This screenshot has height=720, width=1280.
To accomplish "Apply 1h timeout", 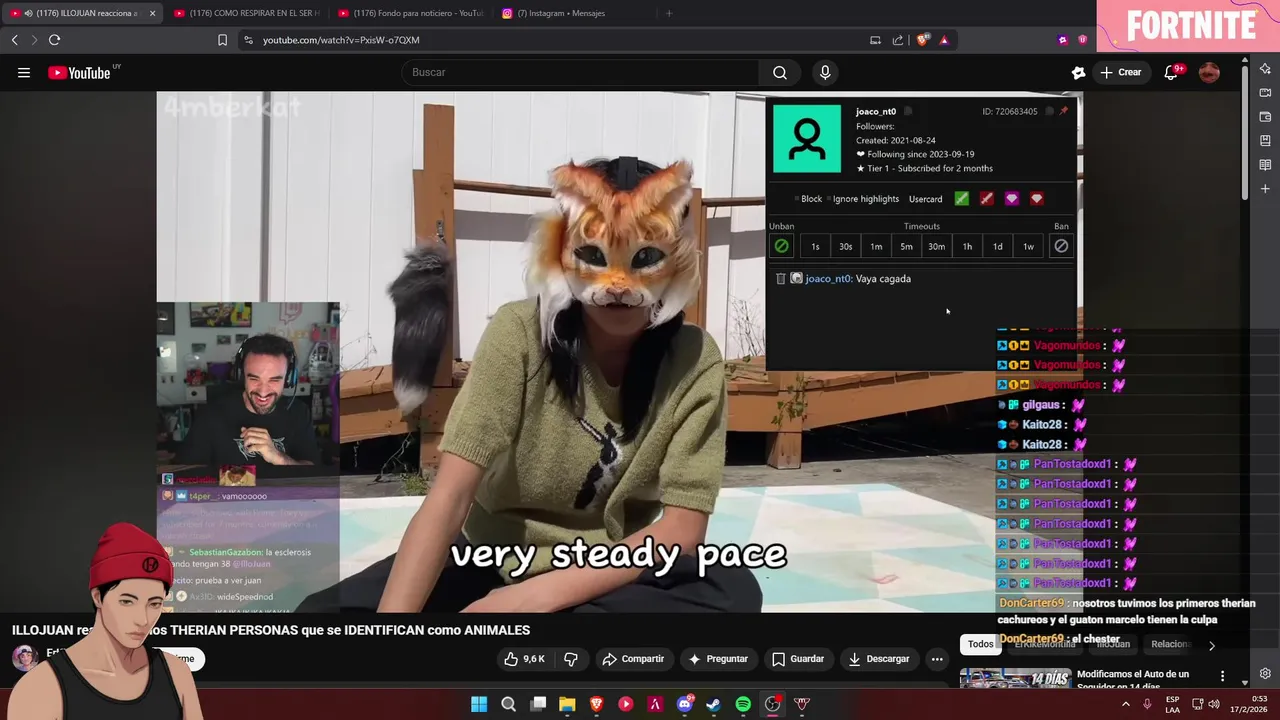I will [967, 246].
